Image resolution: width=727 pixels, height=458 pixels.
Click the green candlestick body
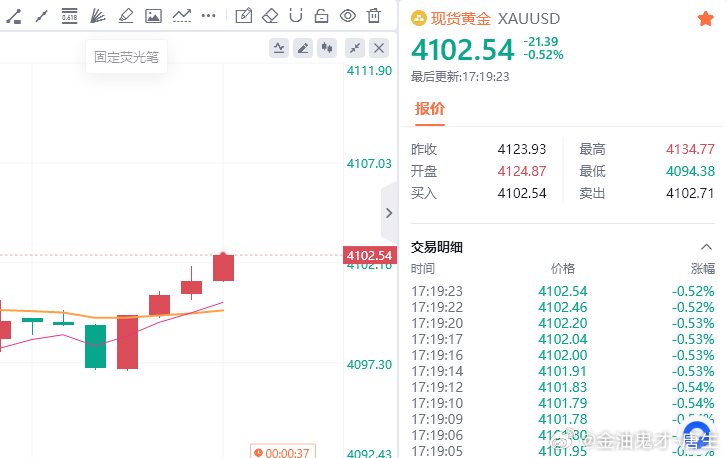96,346
